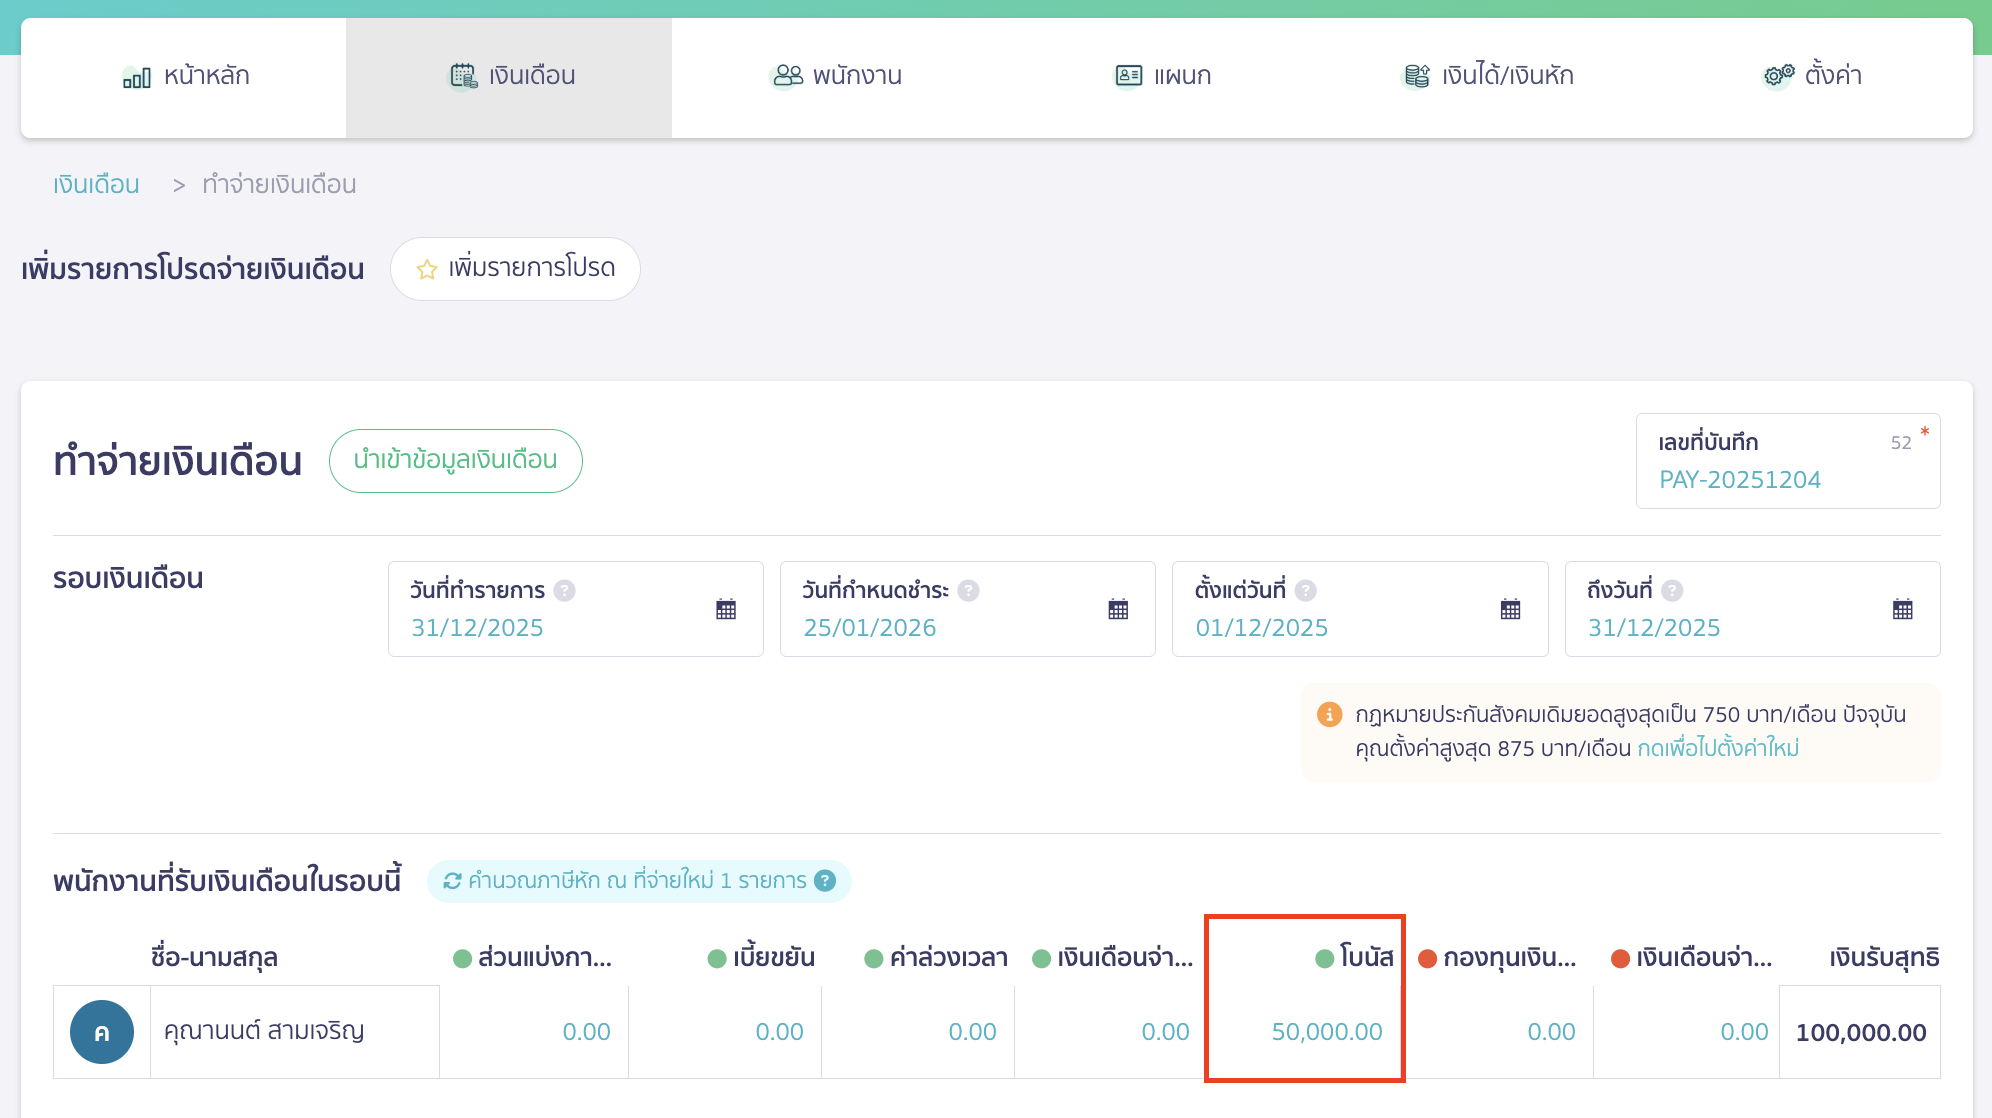
Task: Click the orange info icon in notice
Action: 1329,715
